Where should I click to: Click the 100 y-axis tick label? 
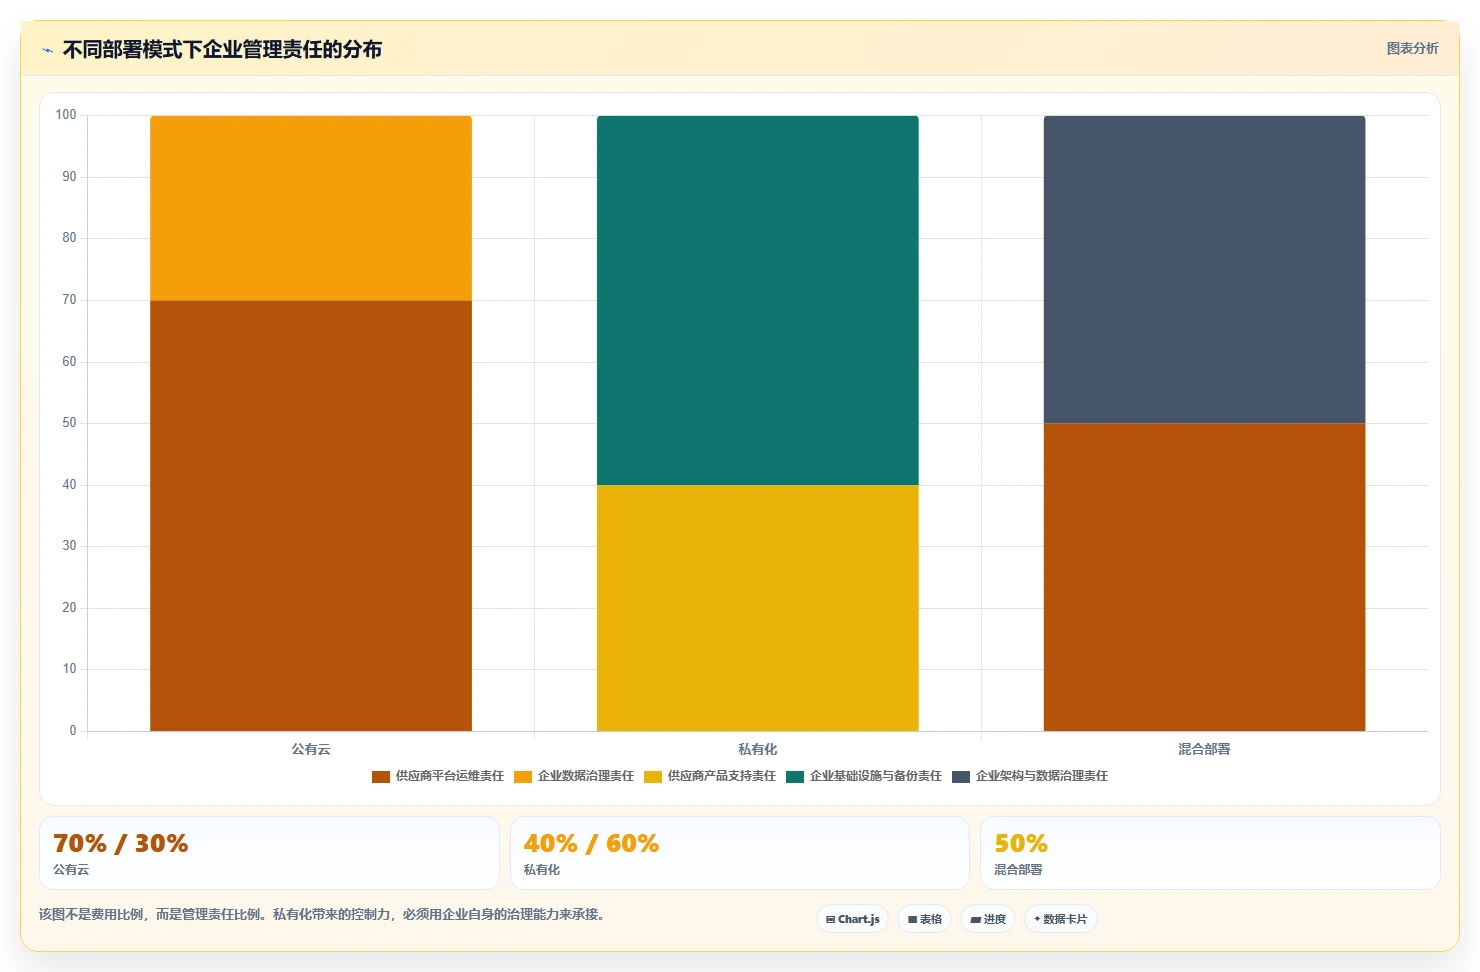(66, 115)
